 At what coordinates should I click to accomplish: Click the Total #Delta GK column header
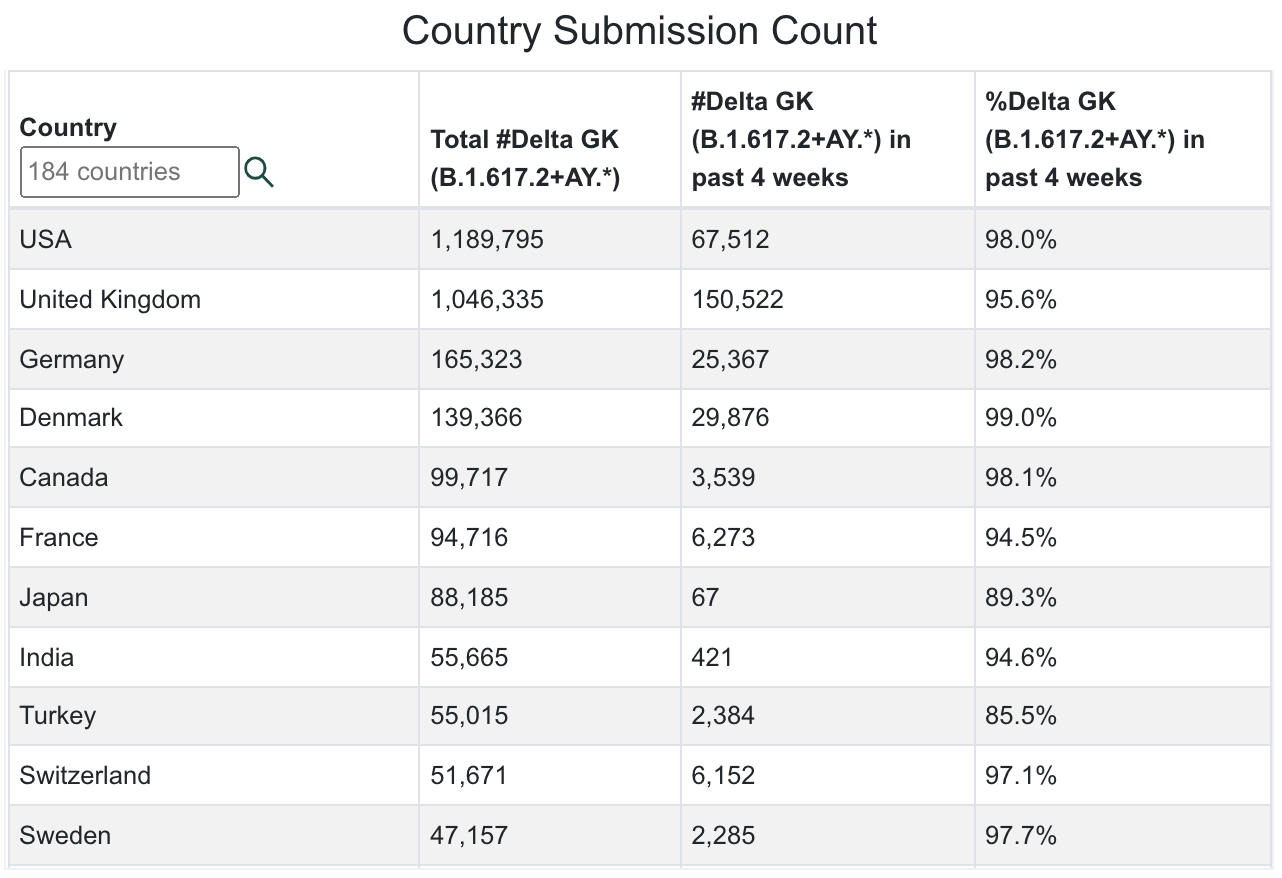click(525, 158)
